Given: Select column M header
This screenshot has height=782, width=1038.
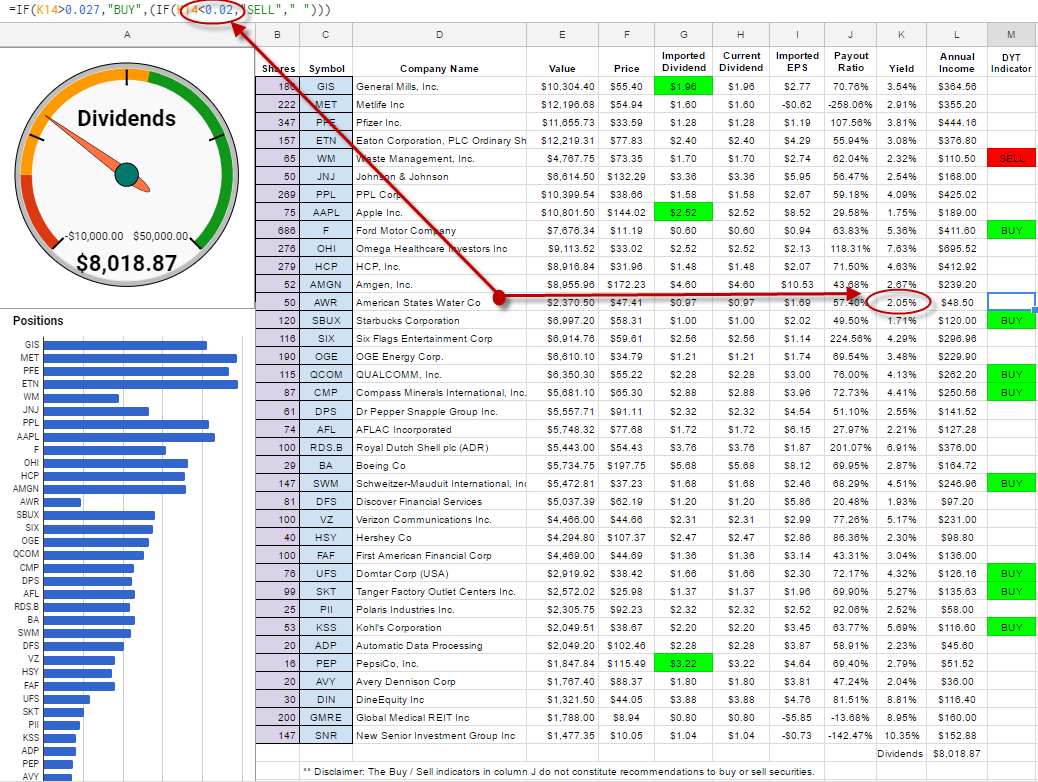Looking at the screenshot, I should point(1011,35).
